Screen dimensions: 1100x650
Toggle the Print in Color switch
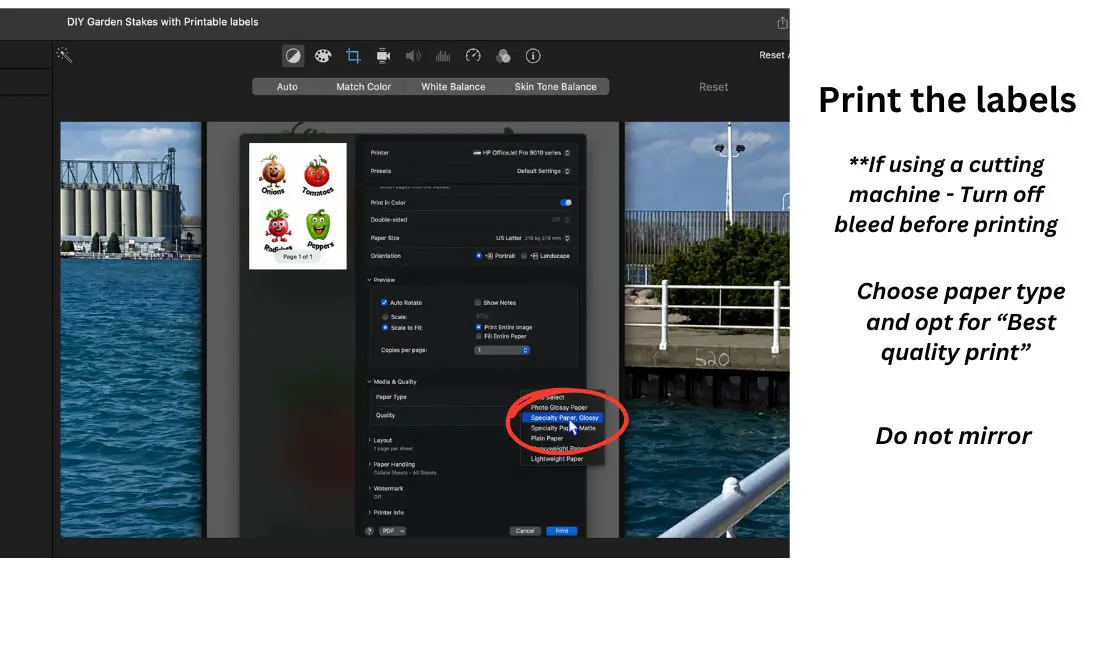coord(566,203)
